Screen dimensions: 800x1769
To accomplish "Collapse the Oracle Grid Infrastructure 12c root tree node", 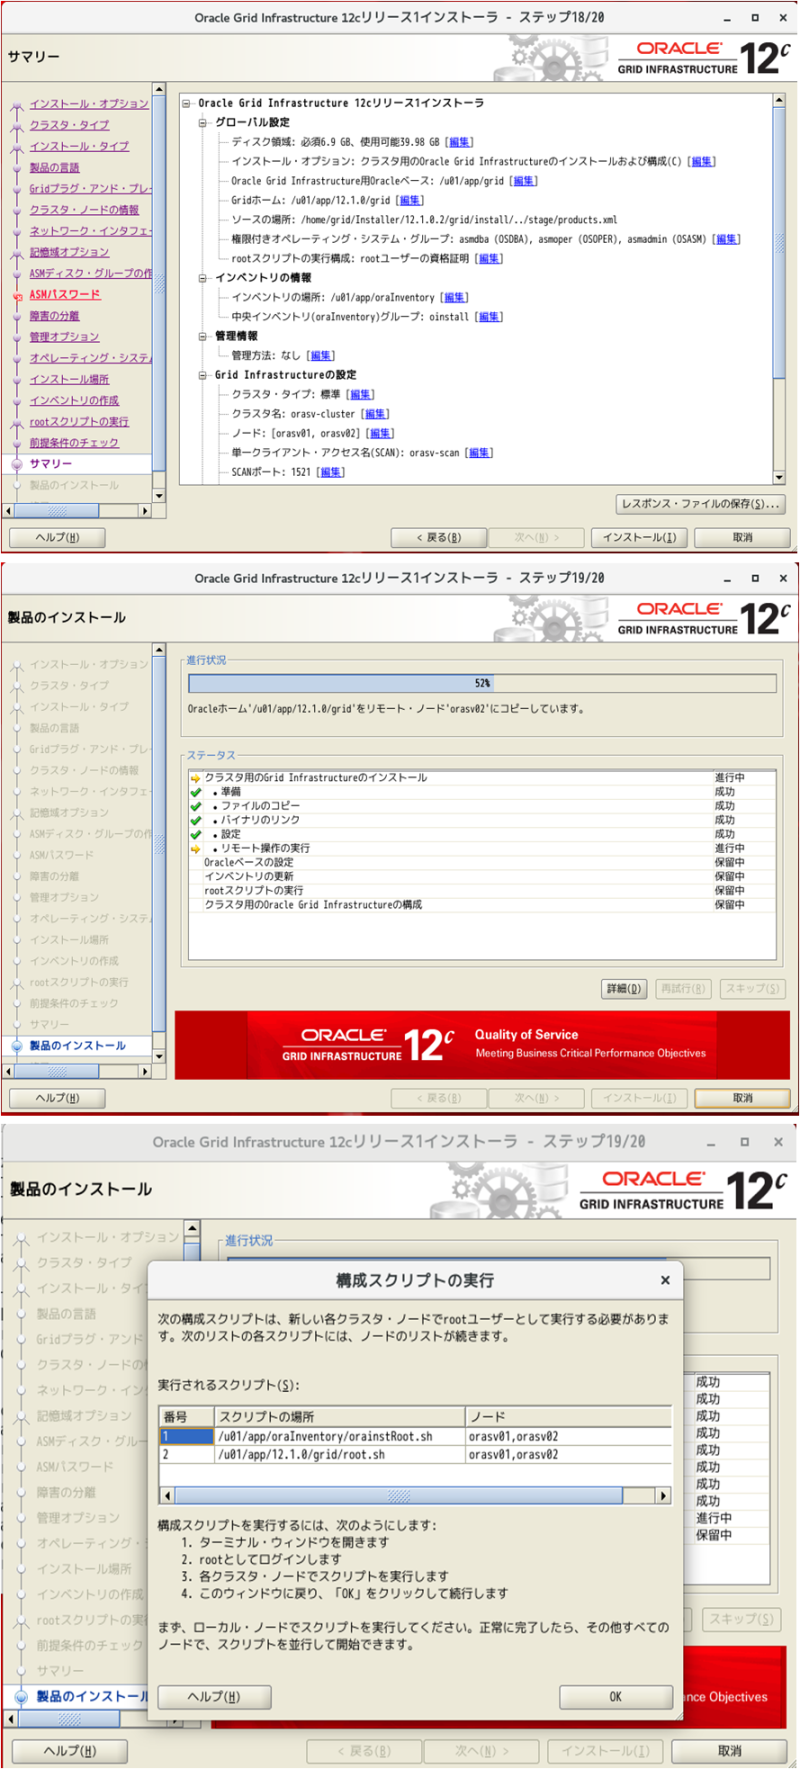I will point(187,103).
